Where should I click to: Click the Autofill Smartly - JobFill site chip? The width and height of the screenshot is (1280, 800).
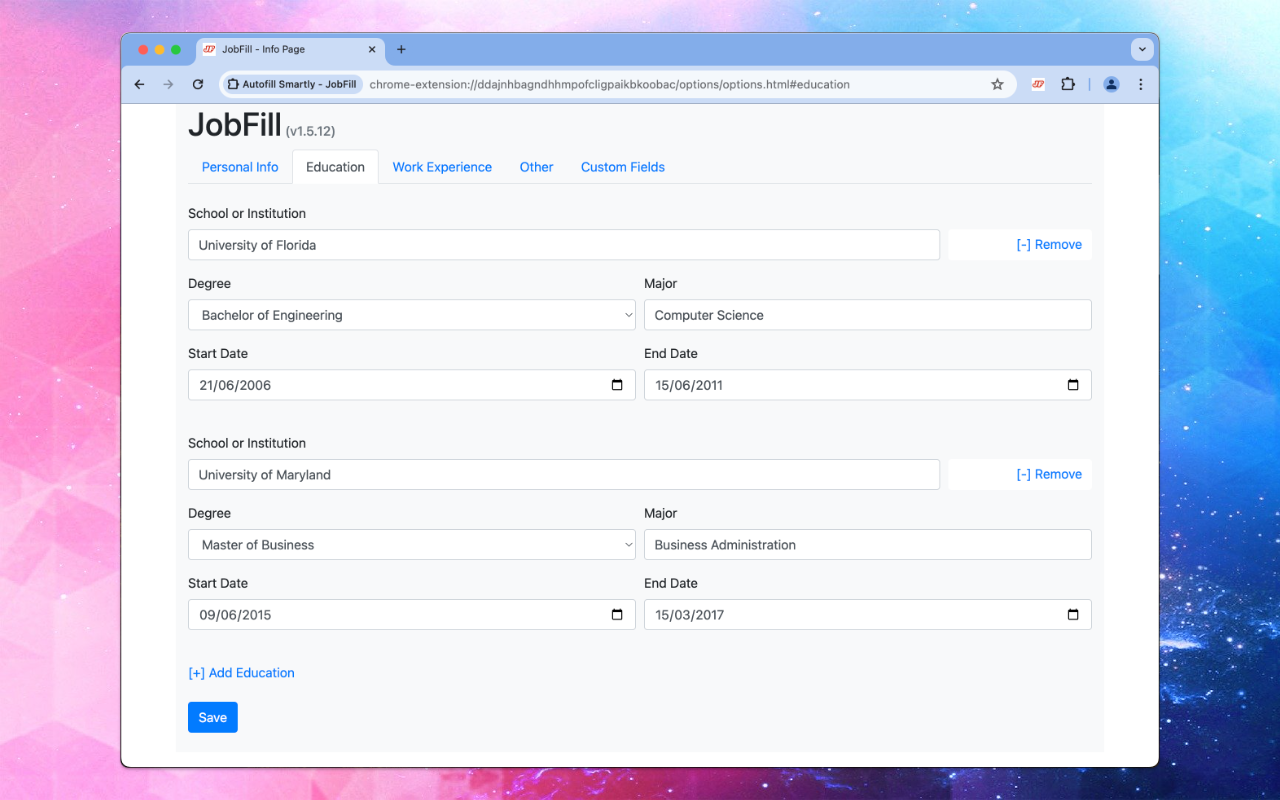click(292, 85)
